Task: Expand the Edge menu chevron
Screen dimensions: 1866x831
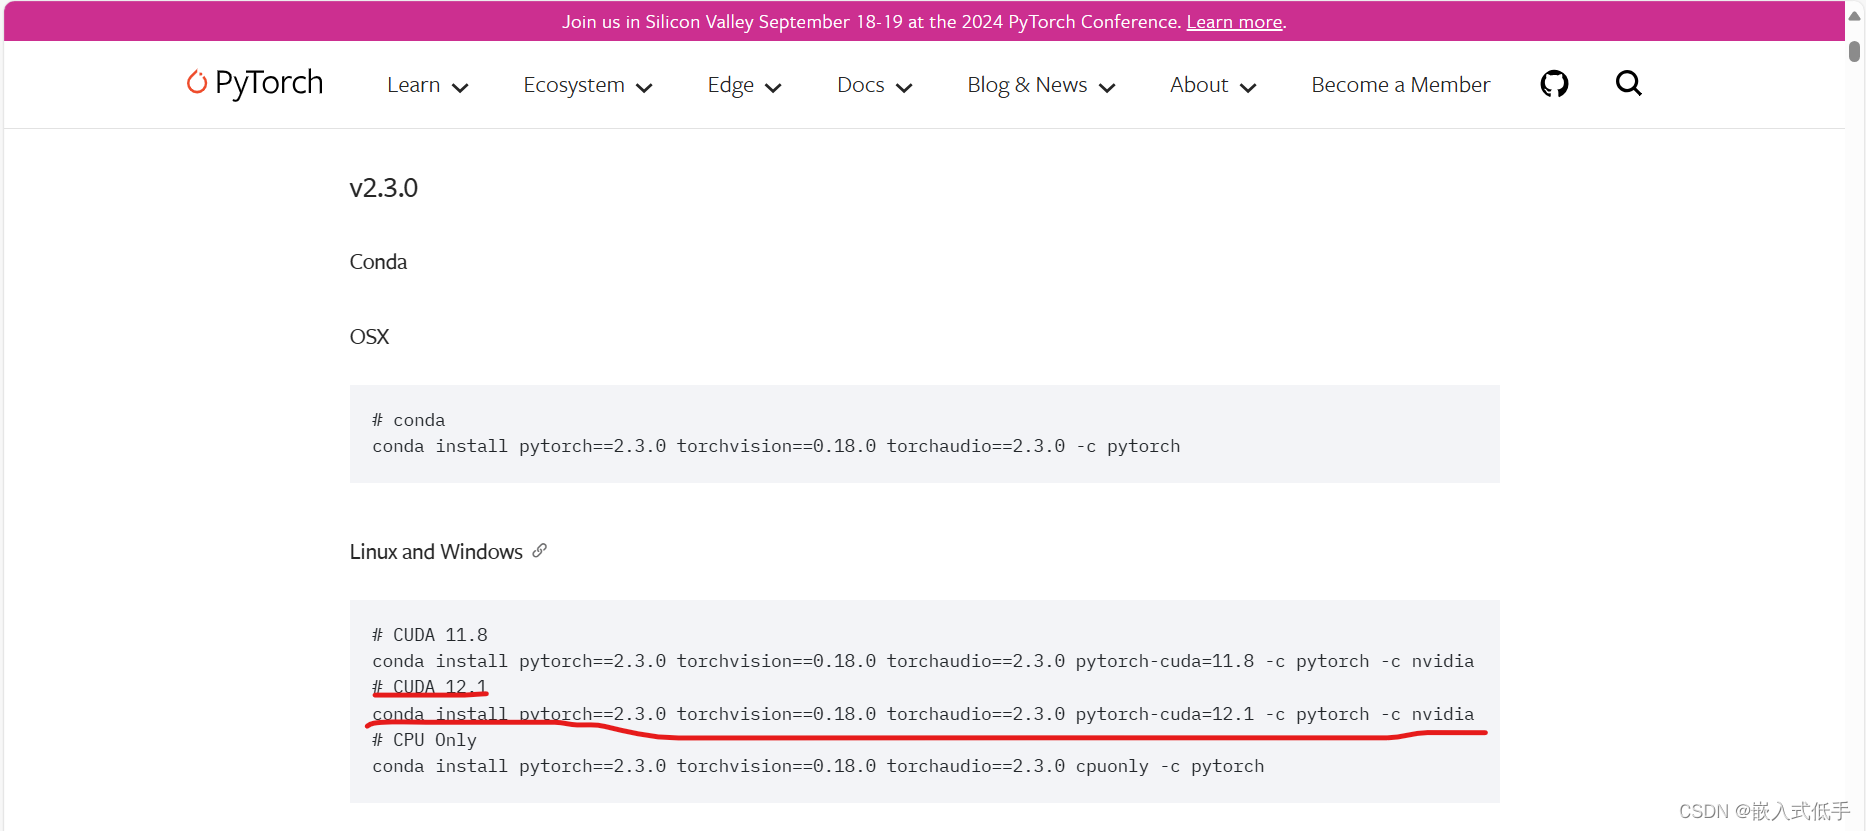Action: (x=773, y=88)
